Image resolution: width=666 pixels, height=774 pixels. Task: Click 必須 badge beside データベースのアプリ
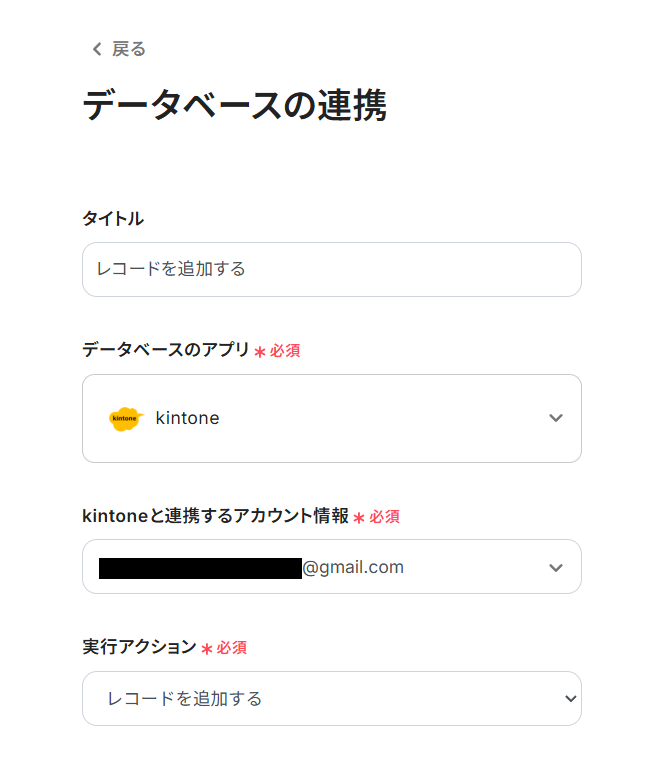285,351
